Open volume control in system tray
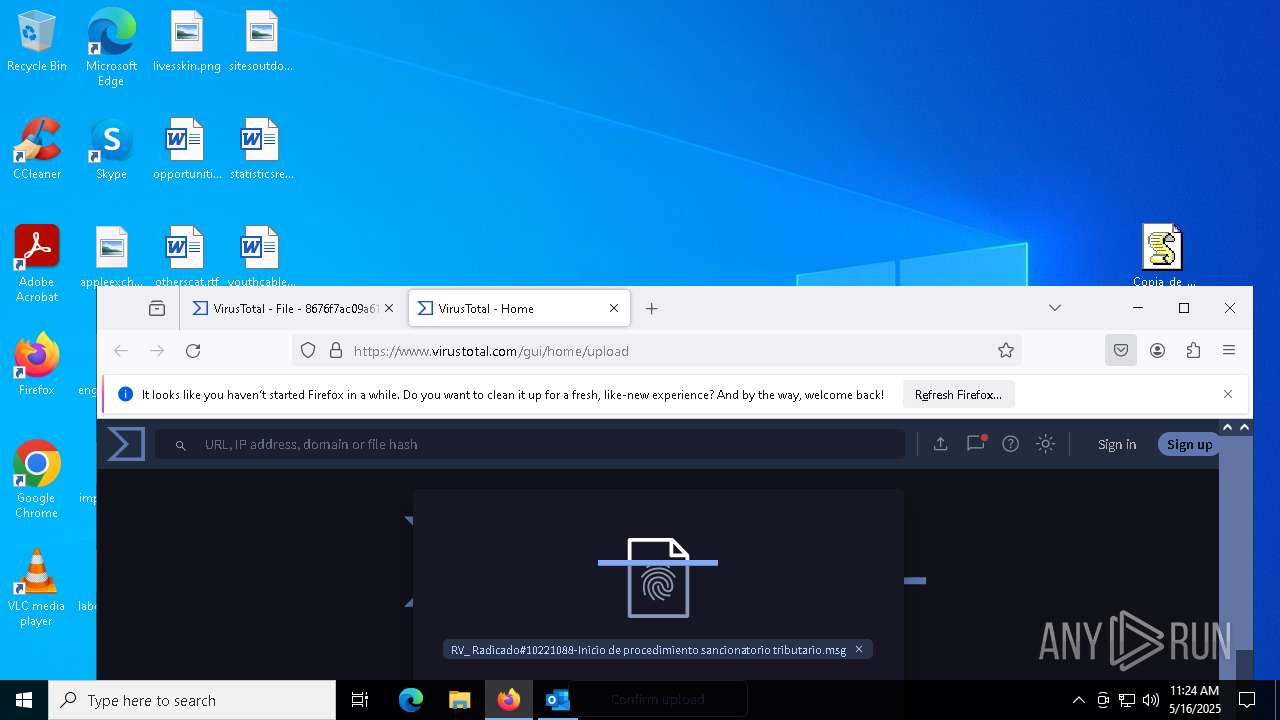Image resolution: width=1280 pixels, height=720 pixels. 1151,700
